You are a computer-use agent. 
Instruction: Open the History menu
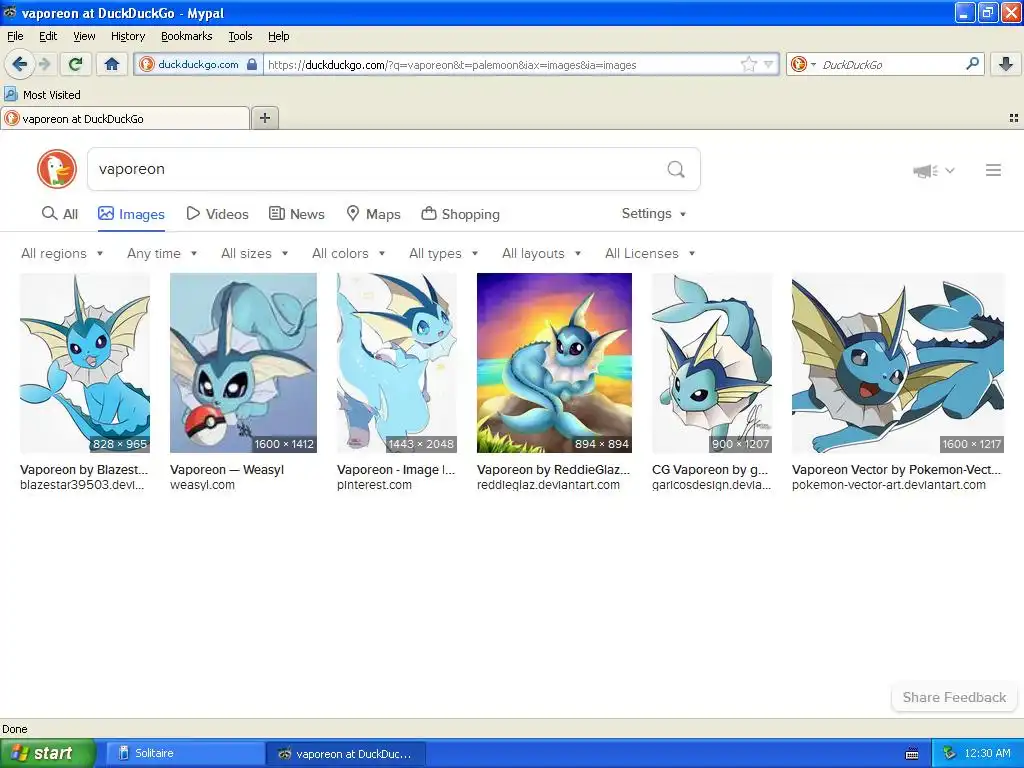coord(127,36)
